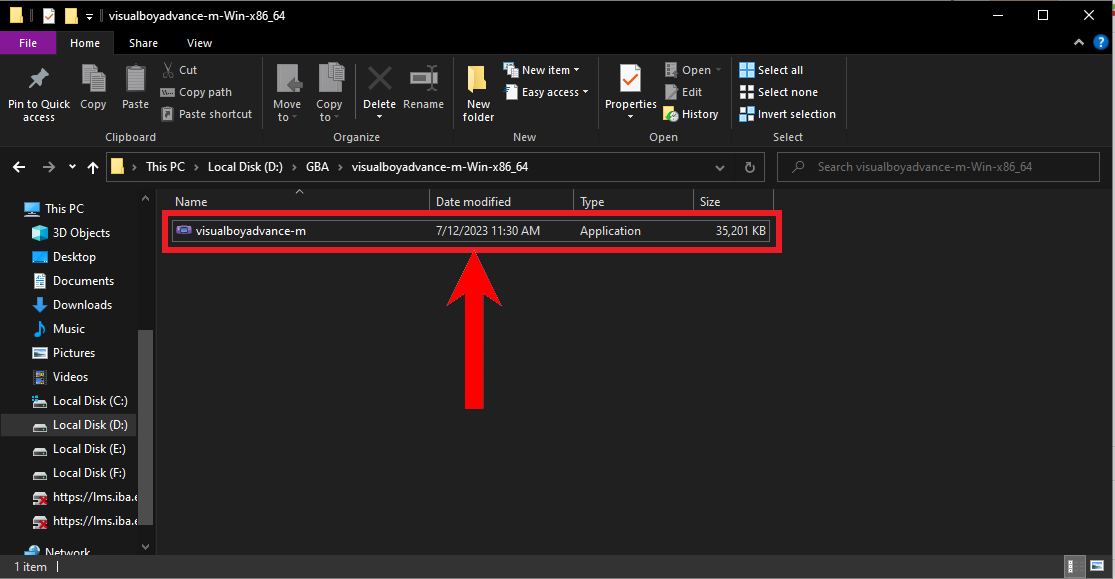Expand address bar history dropdown
This screenshot has height=579, width=1115.
coord(720,168)
